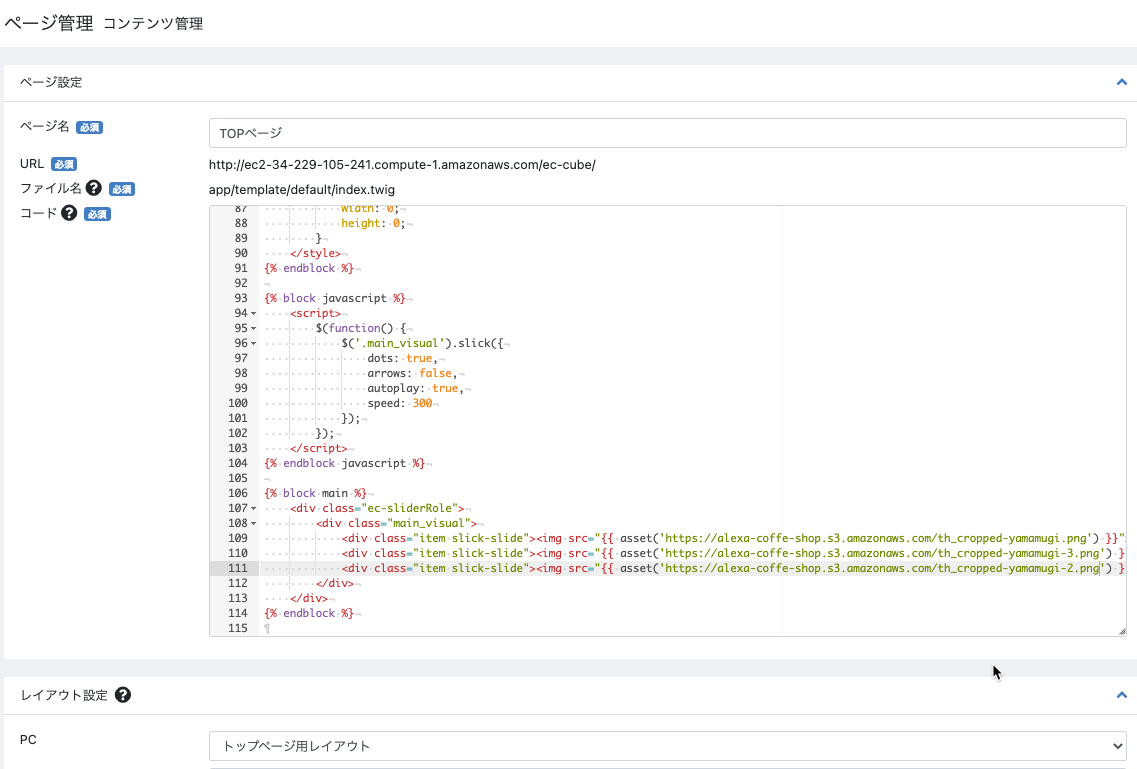Click file name app/template/default/index.twig
1137x769 pixels.
point(302,190)
